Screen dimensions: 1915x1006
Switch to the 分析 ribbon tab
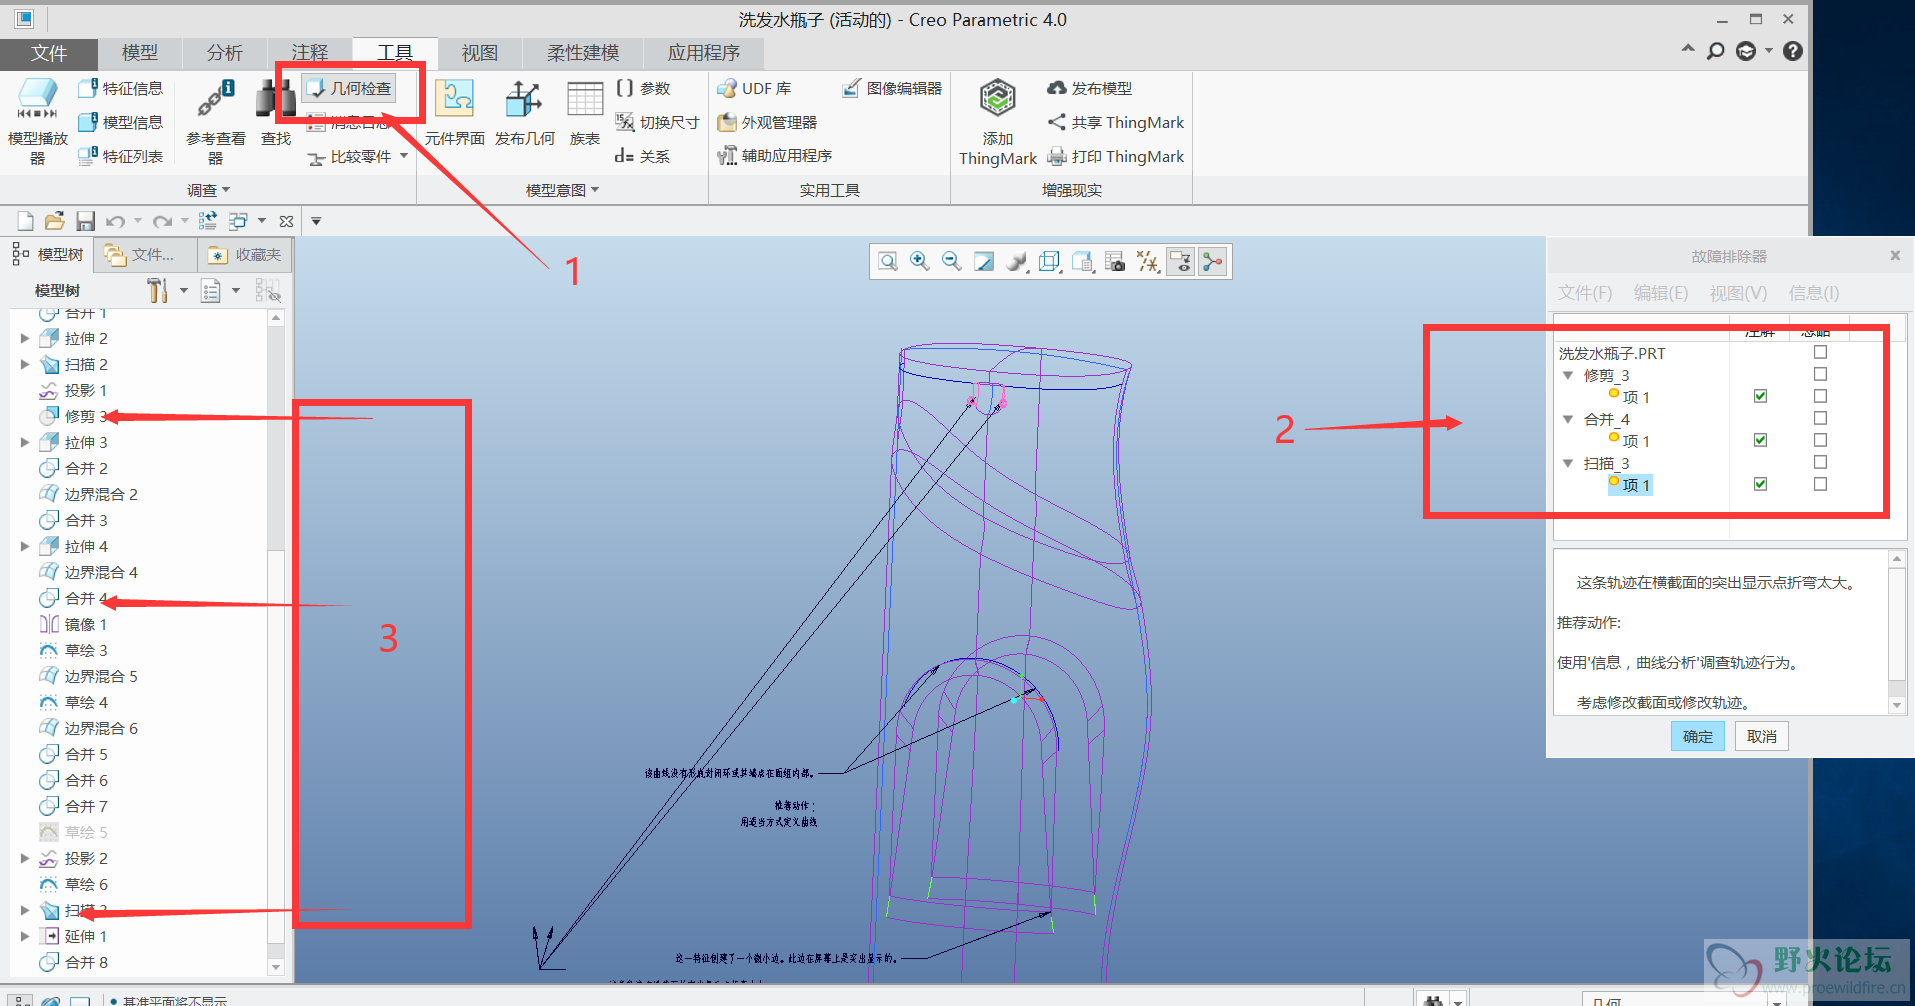225,53
